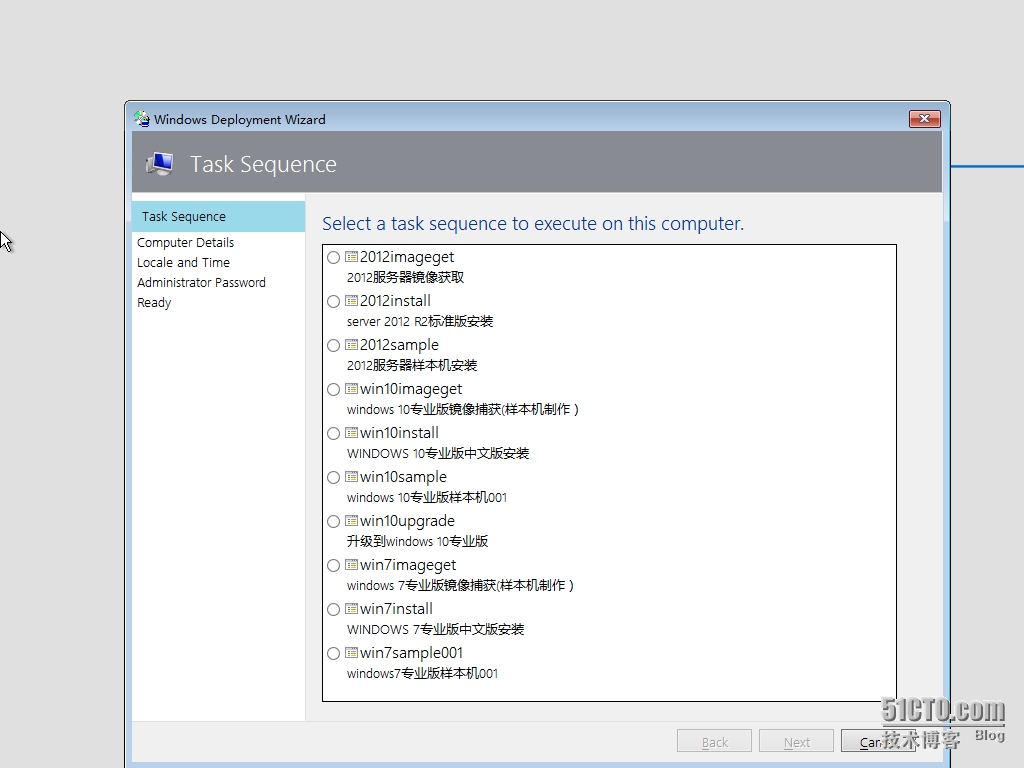
Task: Select the win10upgrade radio button
Action: [334, 521]
